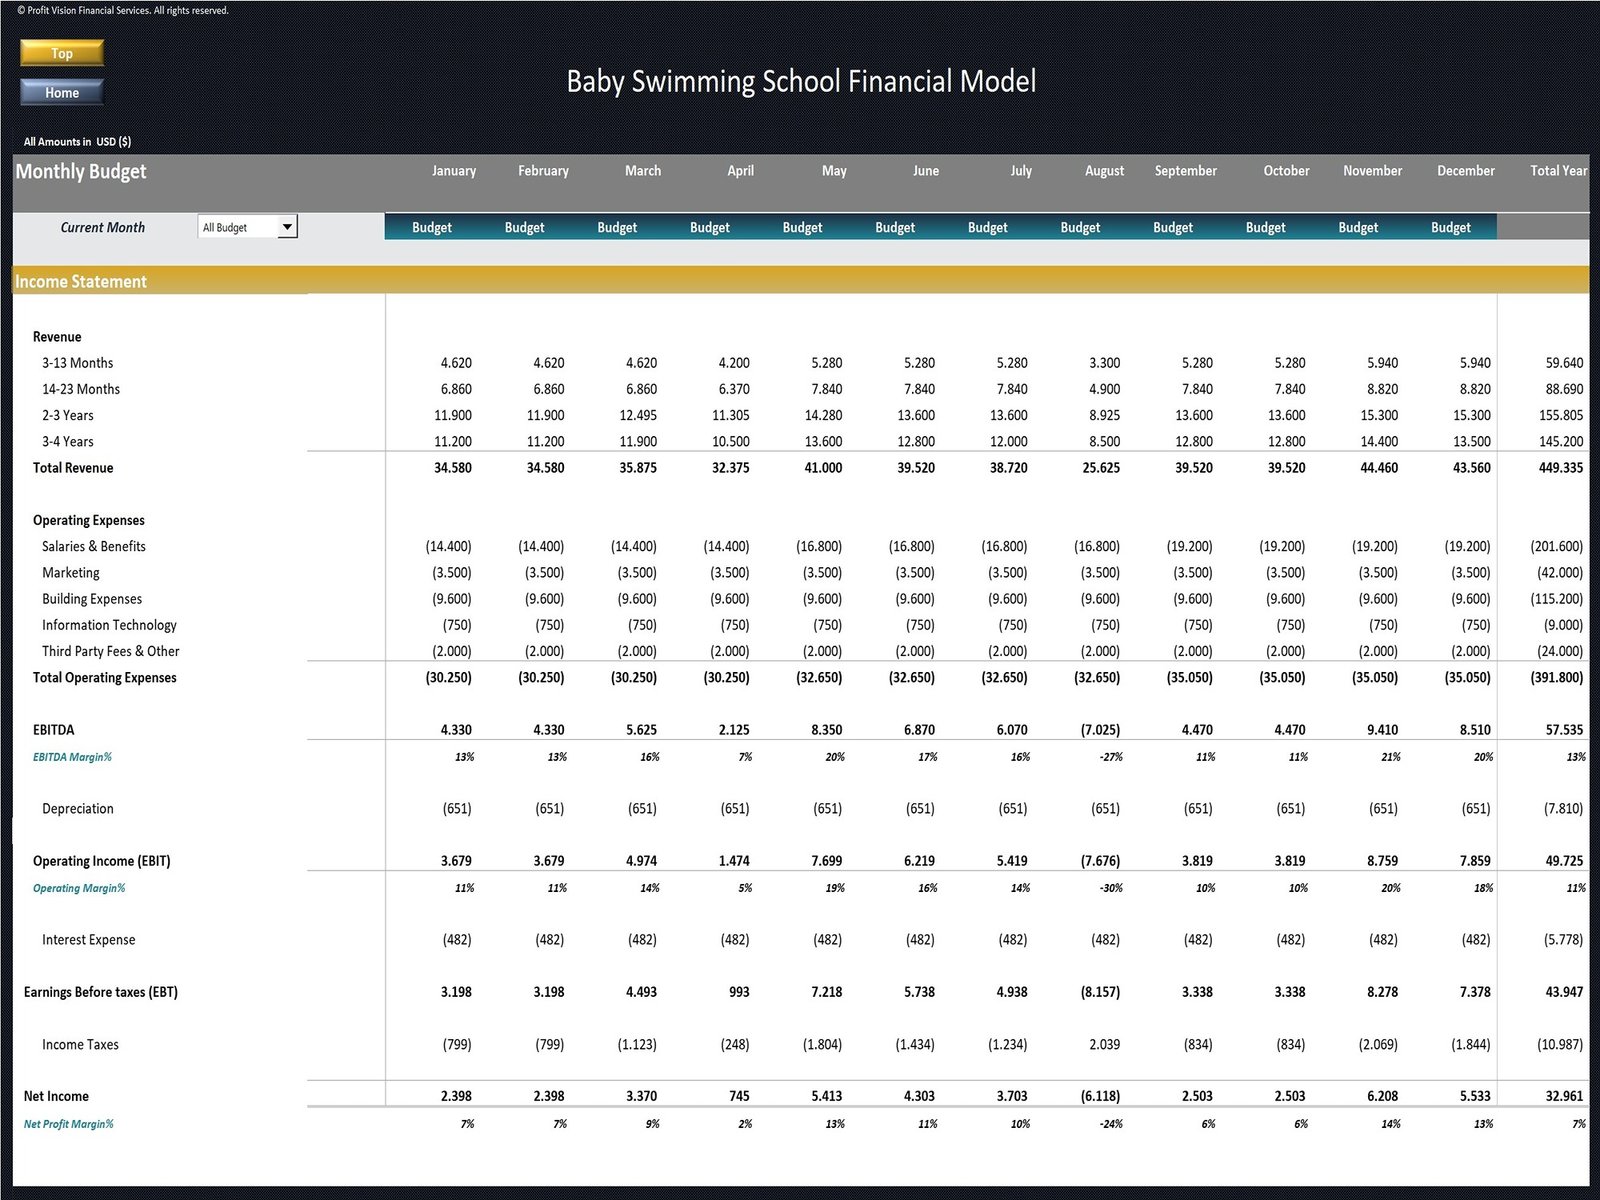Select April EBT cell showing 993
Image resolution: width=1600 pixels, height=1200 pixels.
pyautogui.click(x=738, y=992)
